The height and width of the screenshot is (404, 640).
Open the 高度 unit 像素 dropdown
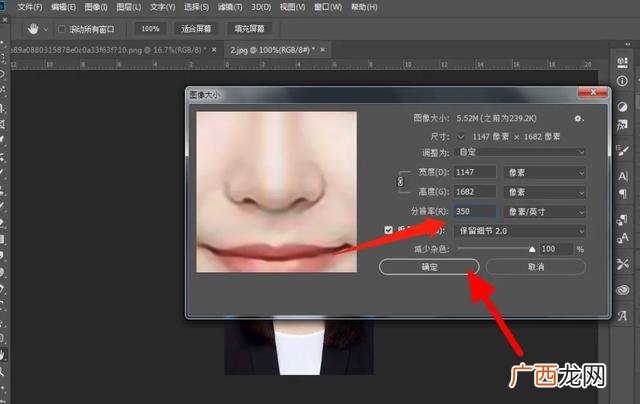545,192
